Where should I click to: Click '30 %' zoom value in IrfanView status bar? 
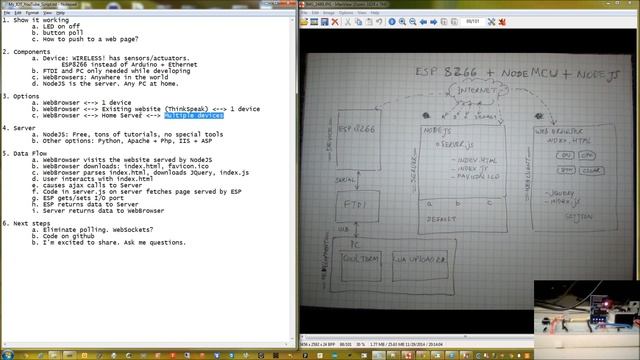pos(360,344)
